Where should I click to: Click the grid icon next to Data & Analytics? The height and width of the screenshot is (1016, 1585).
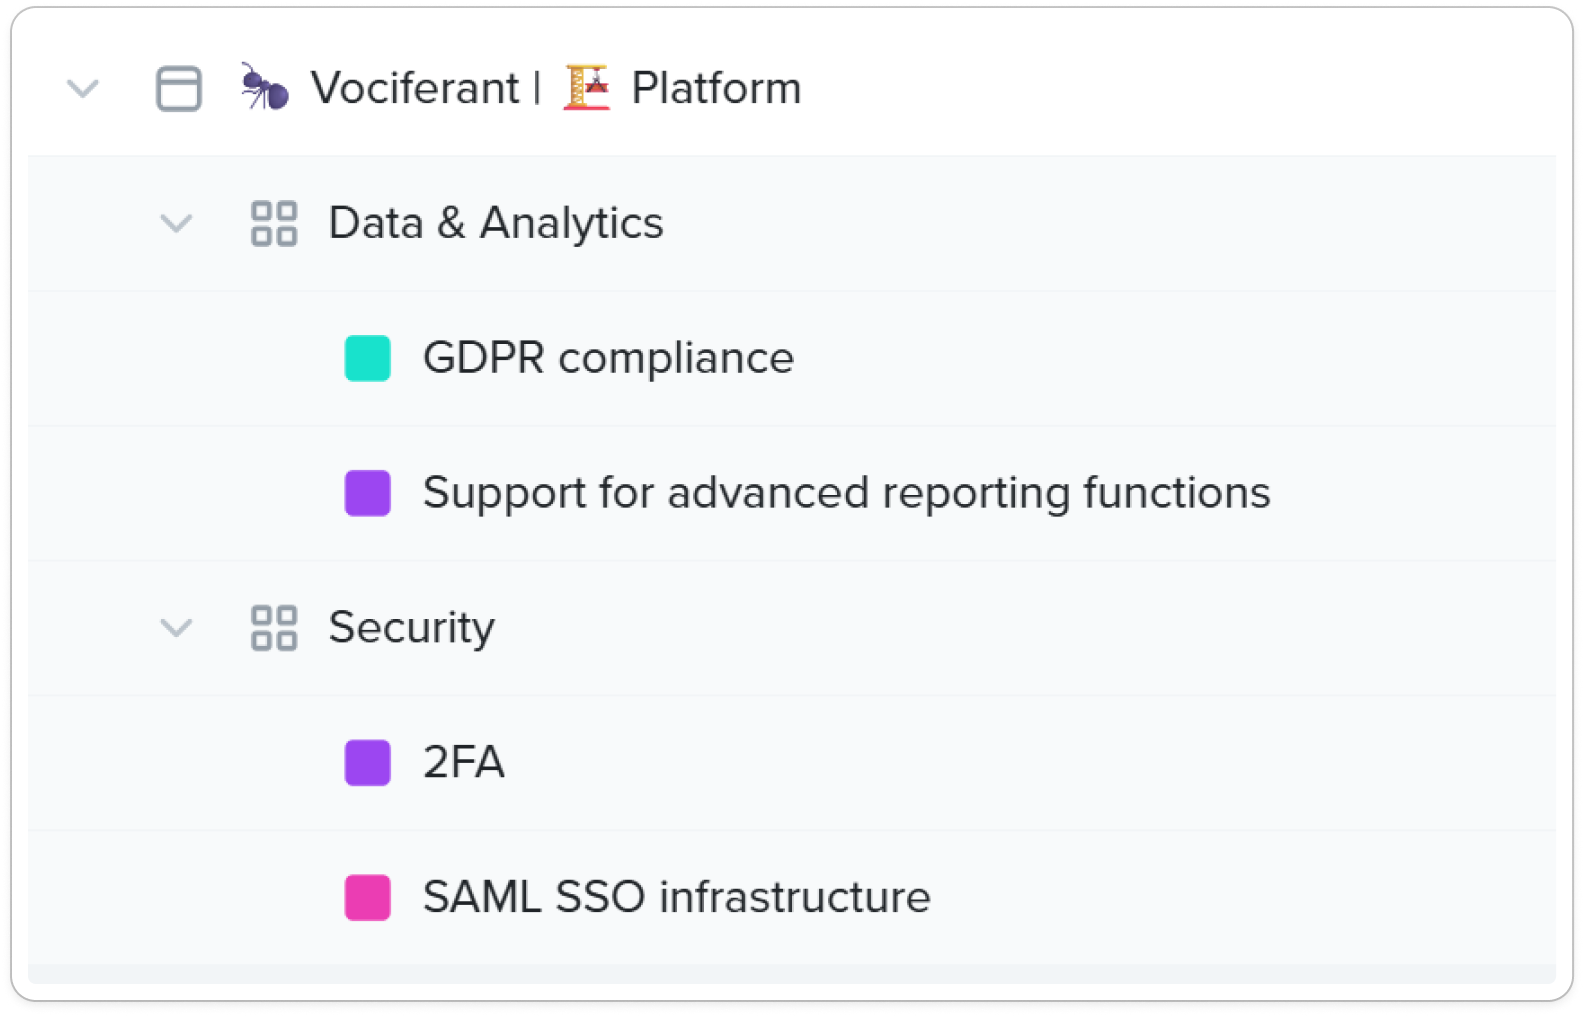click(x=274, y=223)
